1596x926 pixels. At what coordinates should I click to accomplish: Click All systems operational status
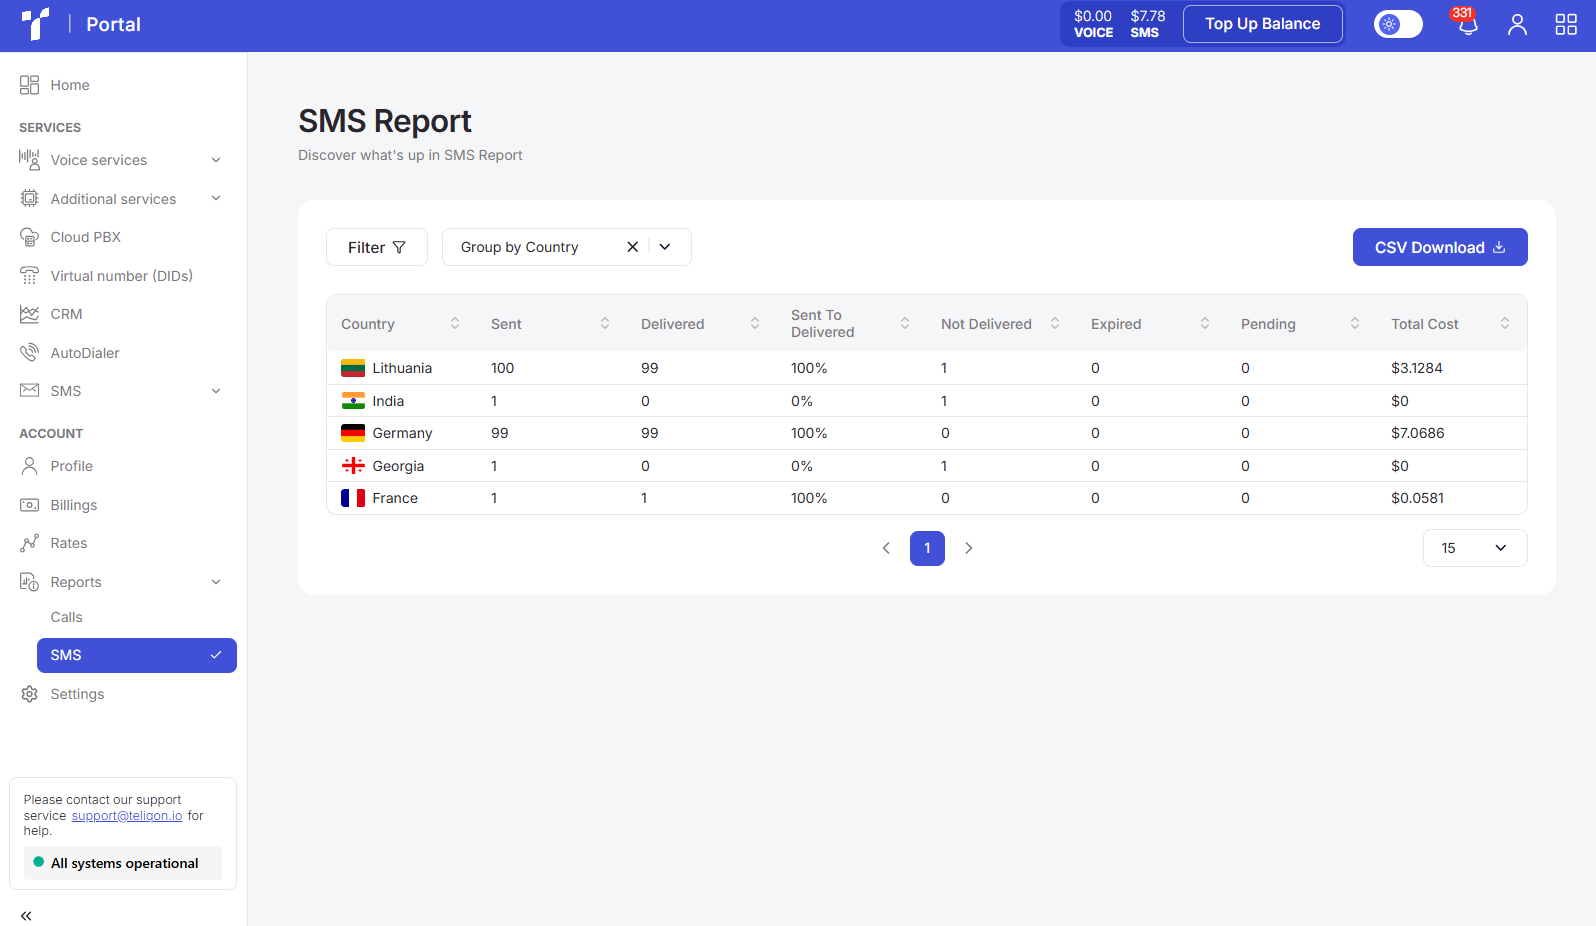point(123,863)
